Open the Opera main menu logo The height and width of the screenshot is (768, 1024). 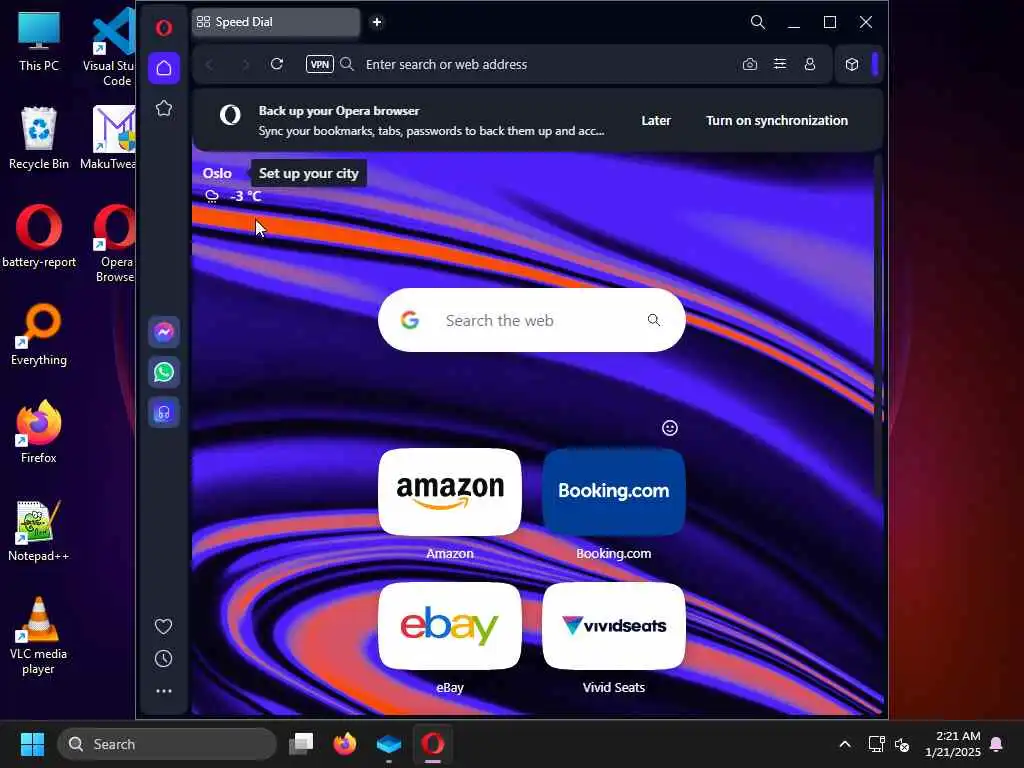(x=163, y=27)
